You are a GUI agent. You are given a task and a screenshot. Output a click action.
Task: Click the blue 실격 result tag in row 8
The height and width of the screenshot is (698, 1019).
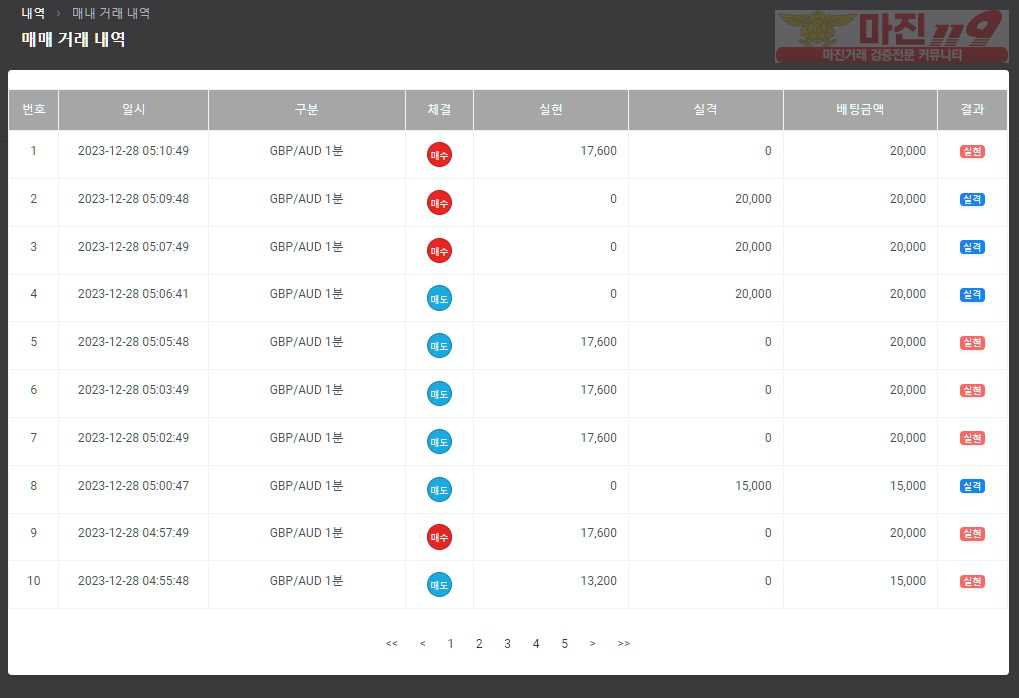(x=972, y=486)
